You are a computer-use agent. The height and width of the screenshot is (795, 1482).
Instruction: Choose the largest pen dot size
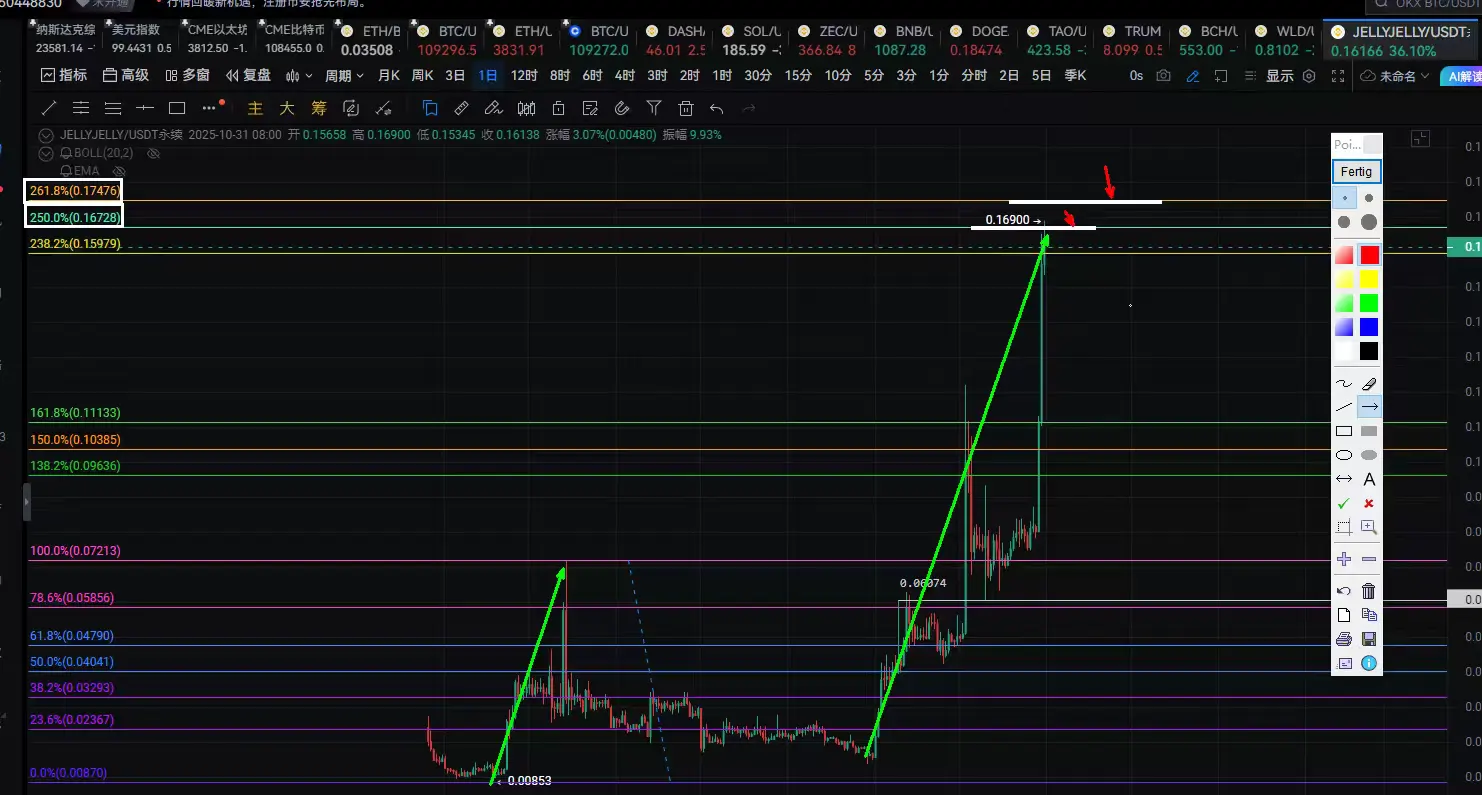click(1369, 222)
